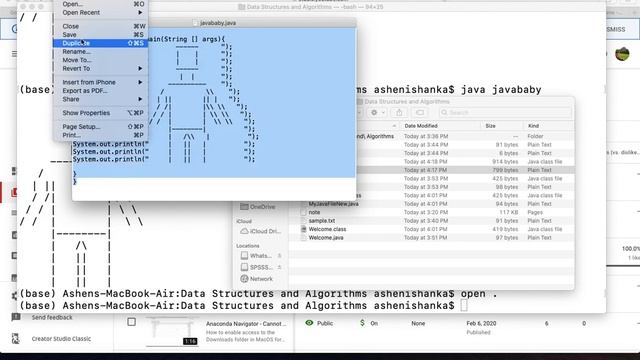Expand the Revert To submenu
The height and width of the screenshot is (360, 640).
click(100, 69)
